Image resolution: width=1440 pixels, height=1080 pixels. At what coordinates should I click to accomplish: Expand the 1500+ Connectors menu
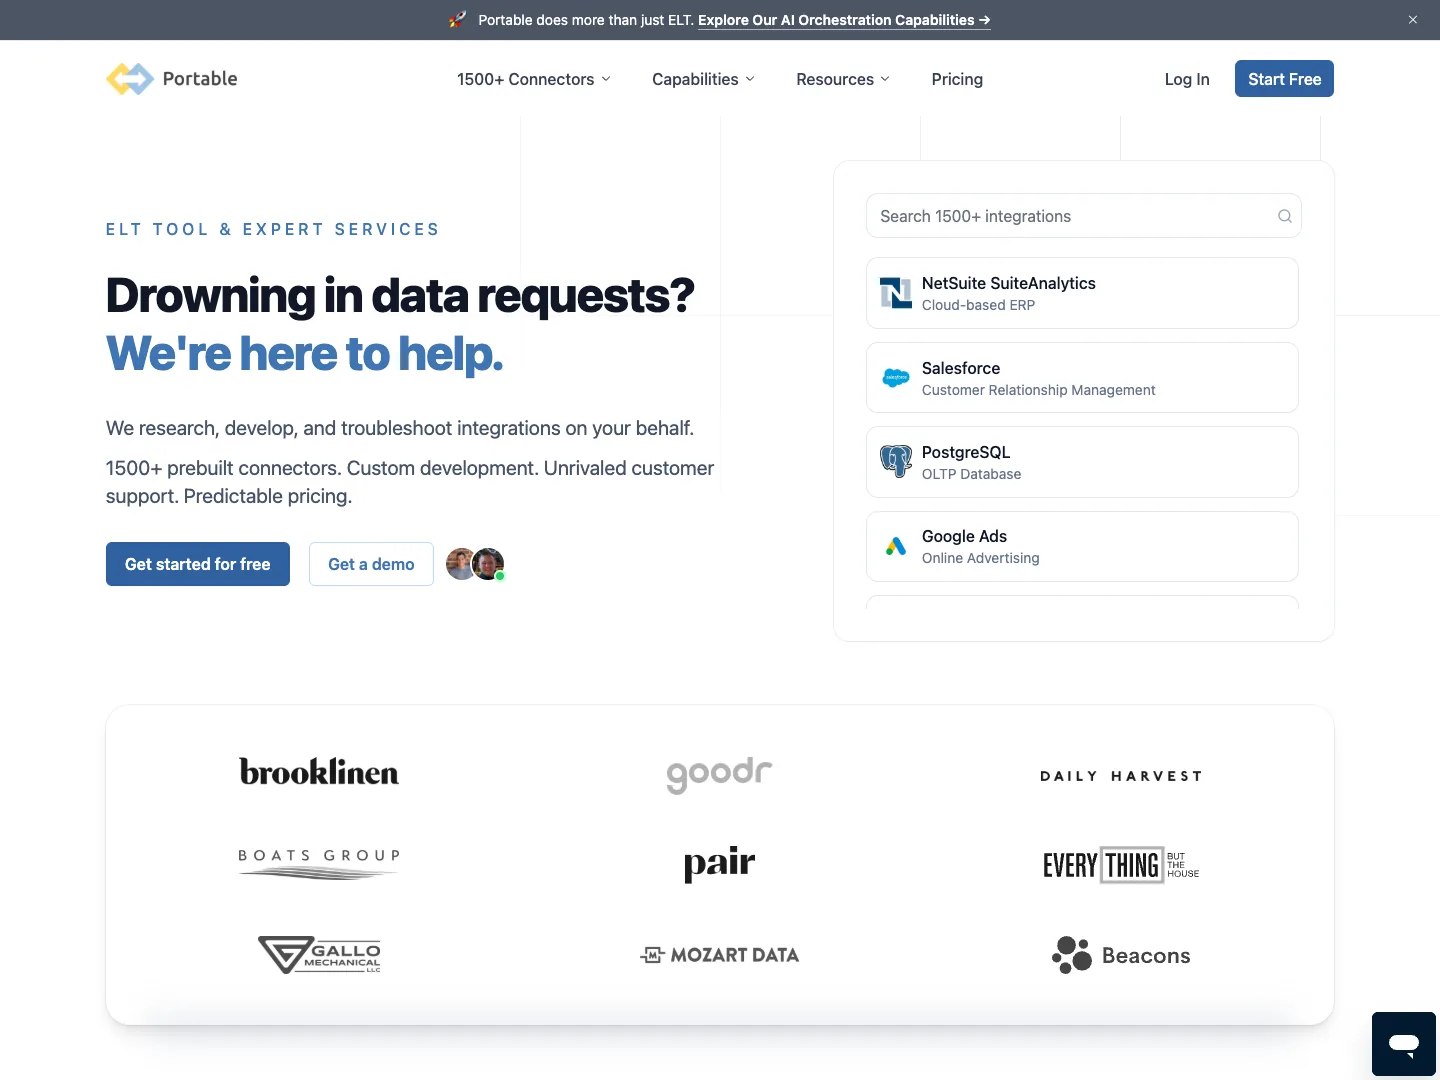[x=534, y=79]
